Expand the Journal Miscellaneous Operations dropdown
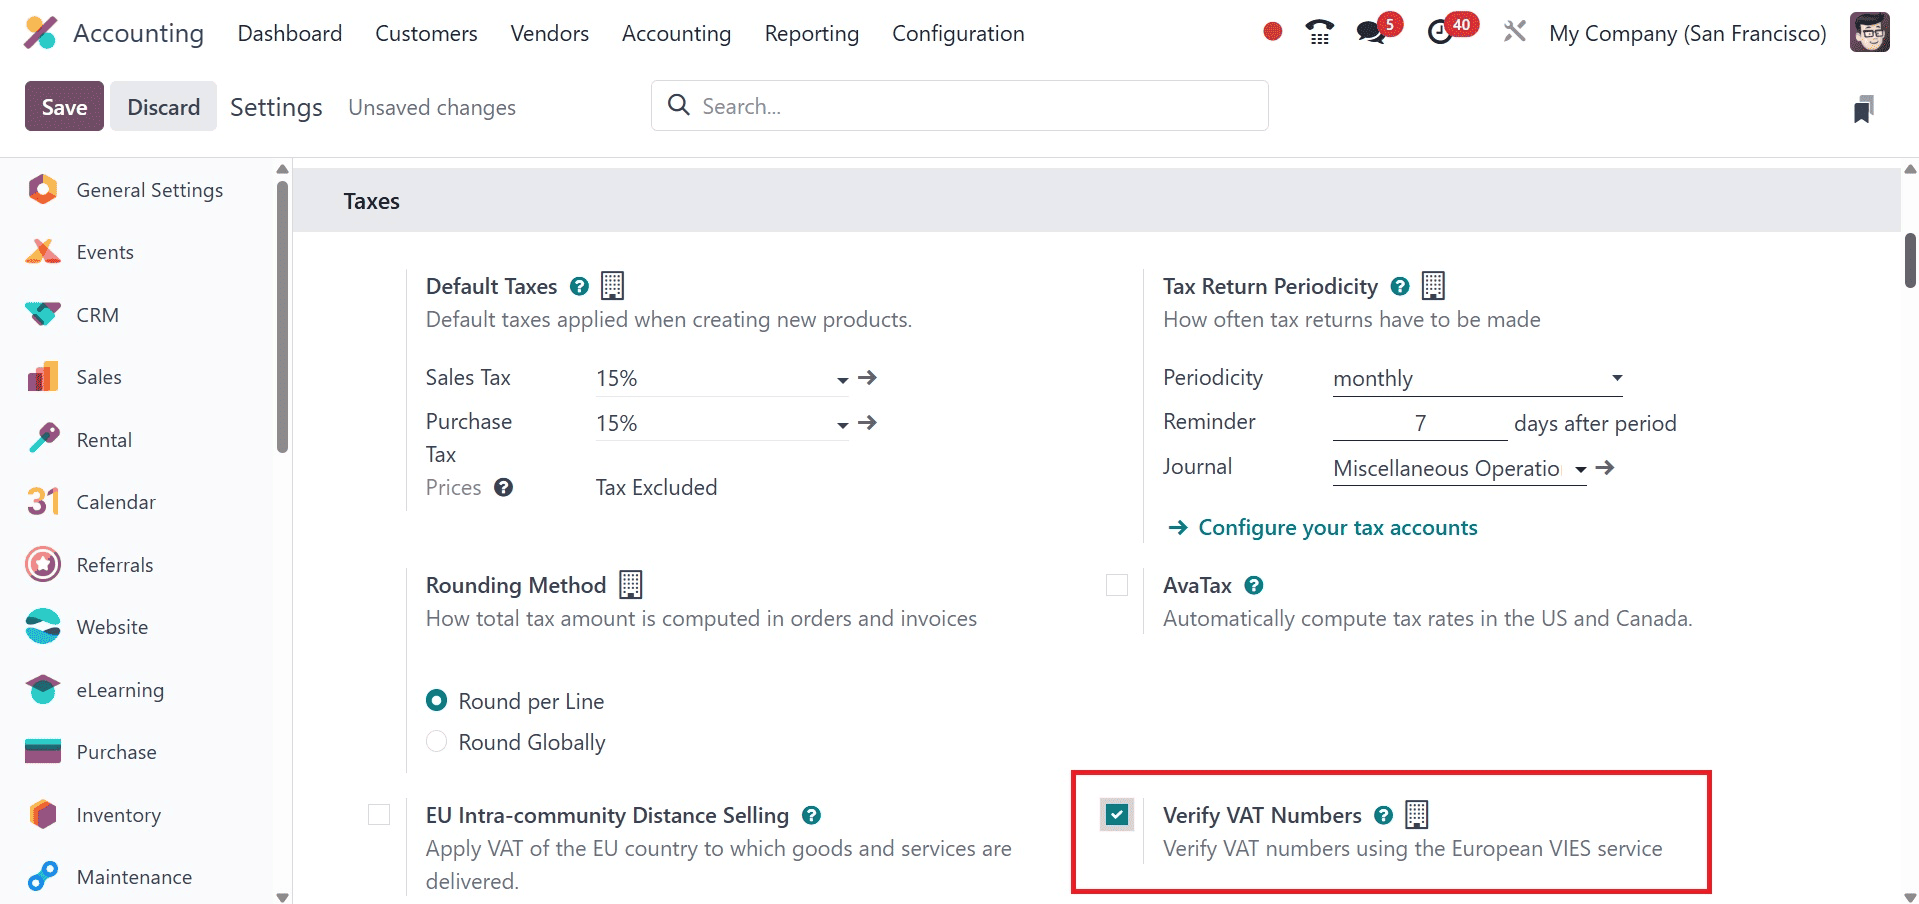Screen dimensions: 1919x904 click(1459, 469)
